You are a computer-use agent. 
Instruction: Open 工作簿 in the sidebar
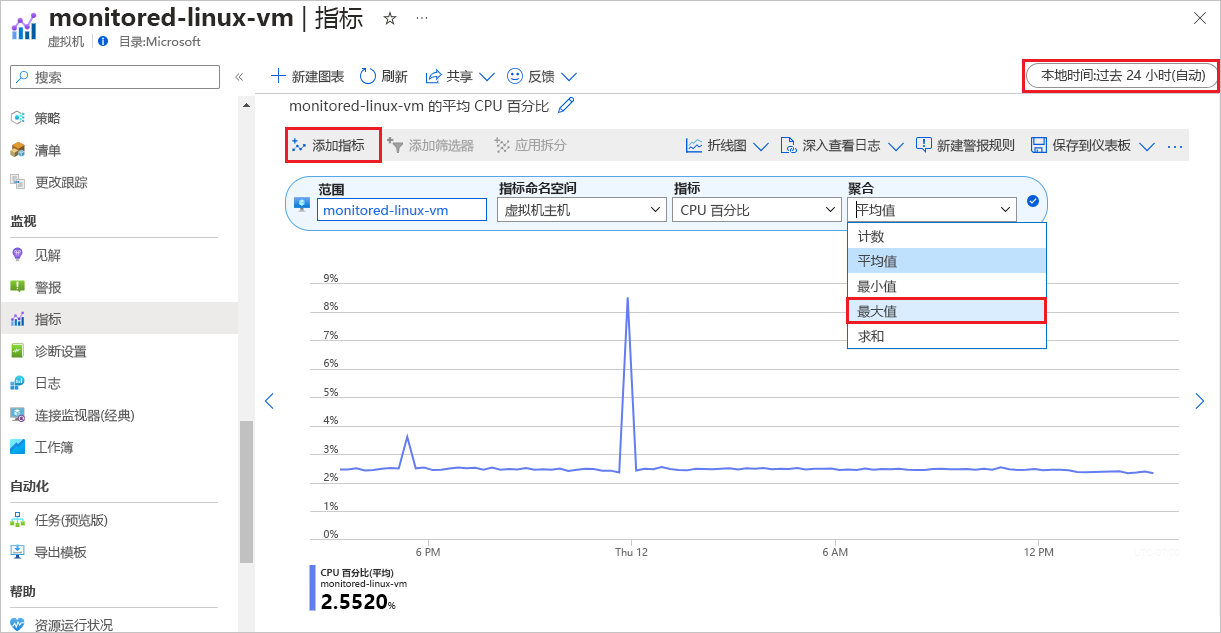119,447
